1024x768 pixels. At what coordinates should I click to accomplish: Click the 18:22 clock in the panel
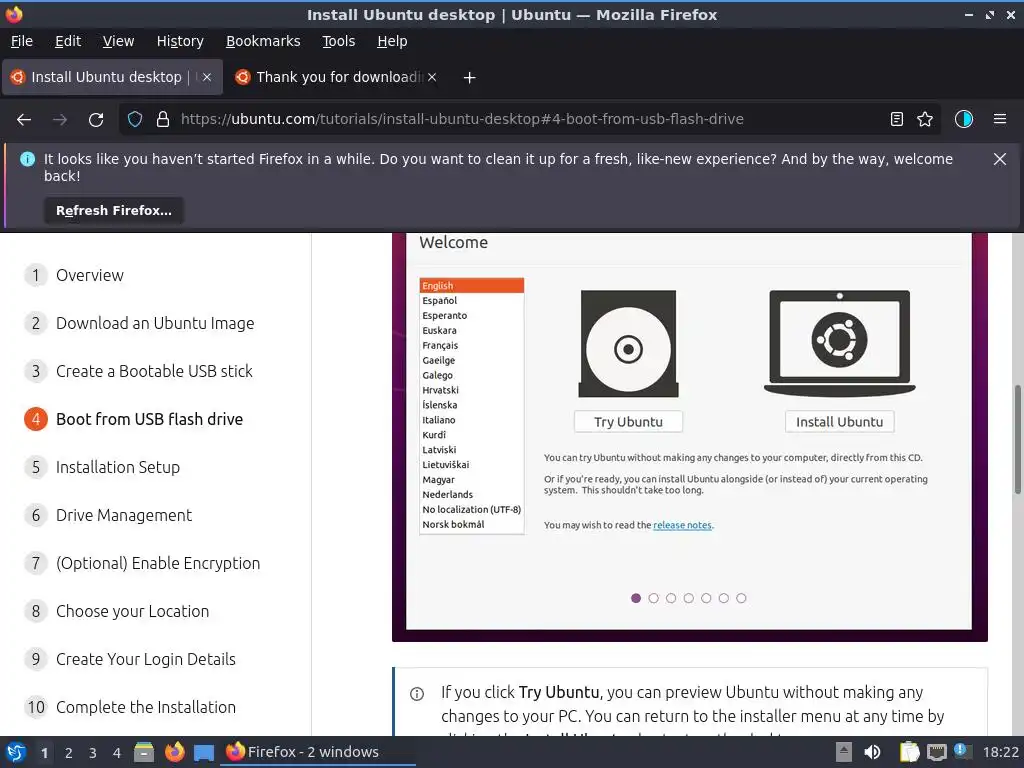pos(1000,752)
